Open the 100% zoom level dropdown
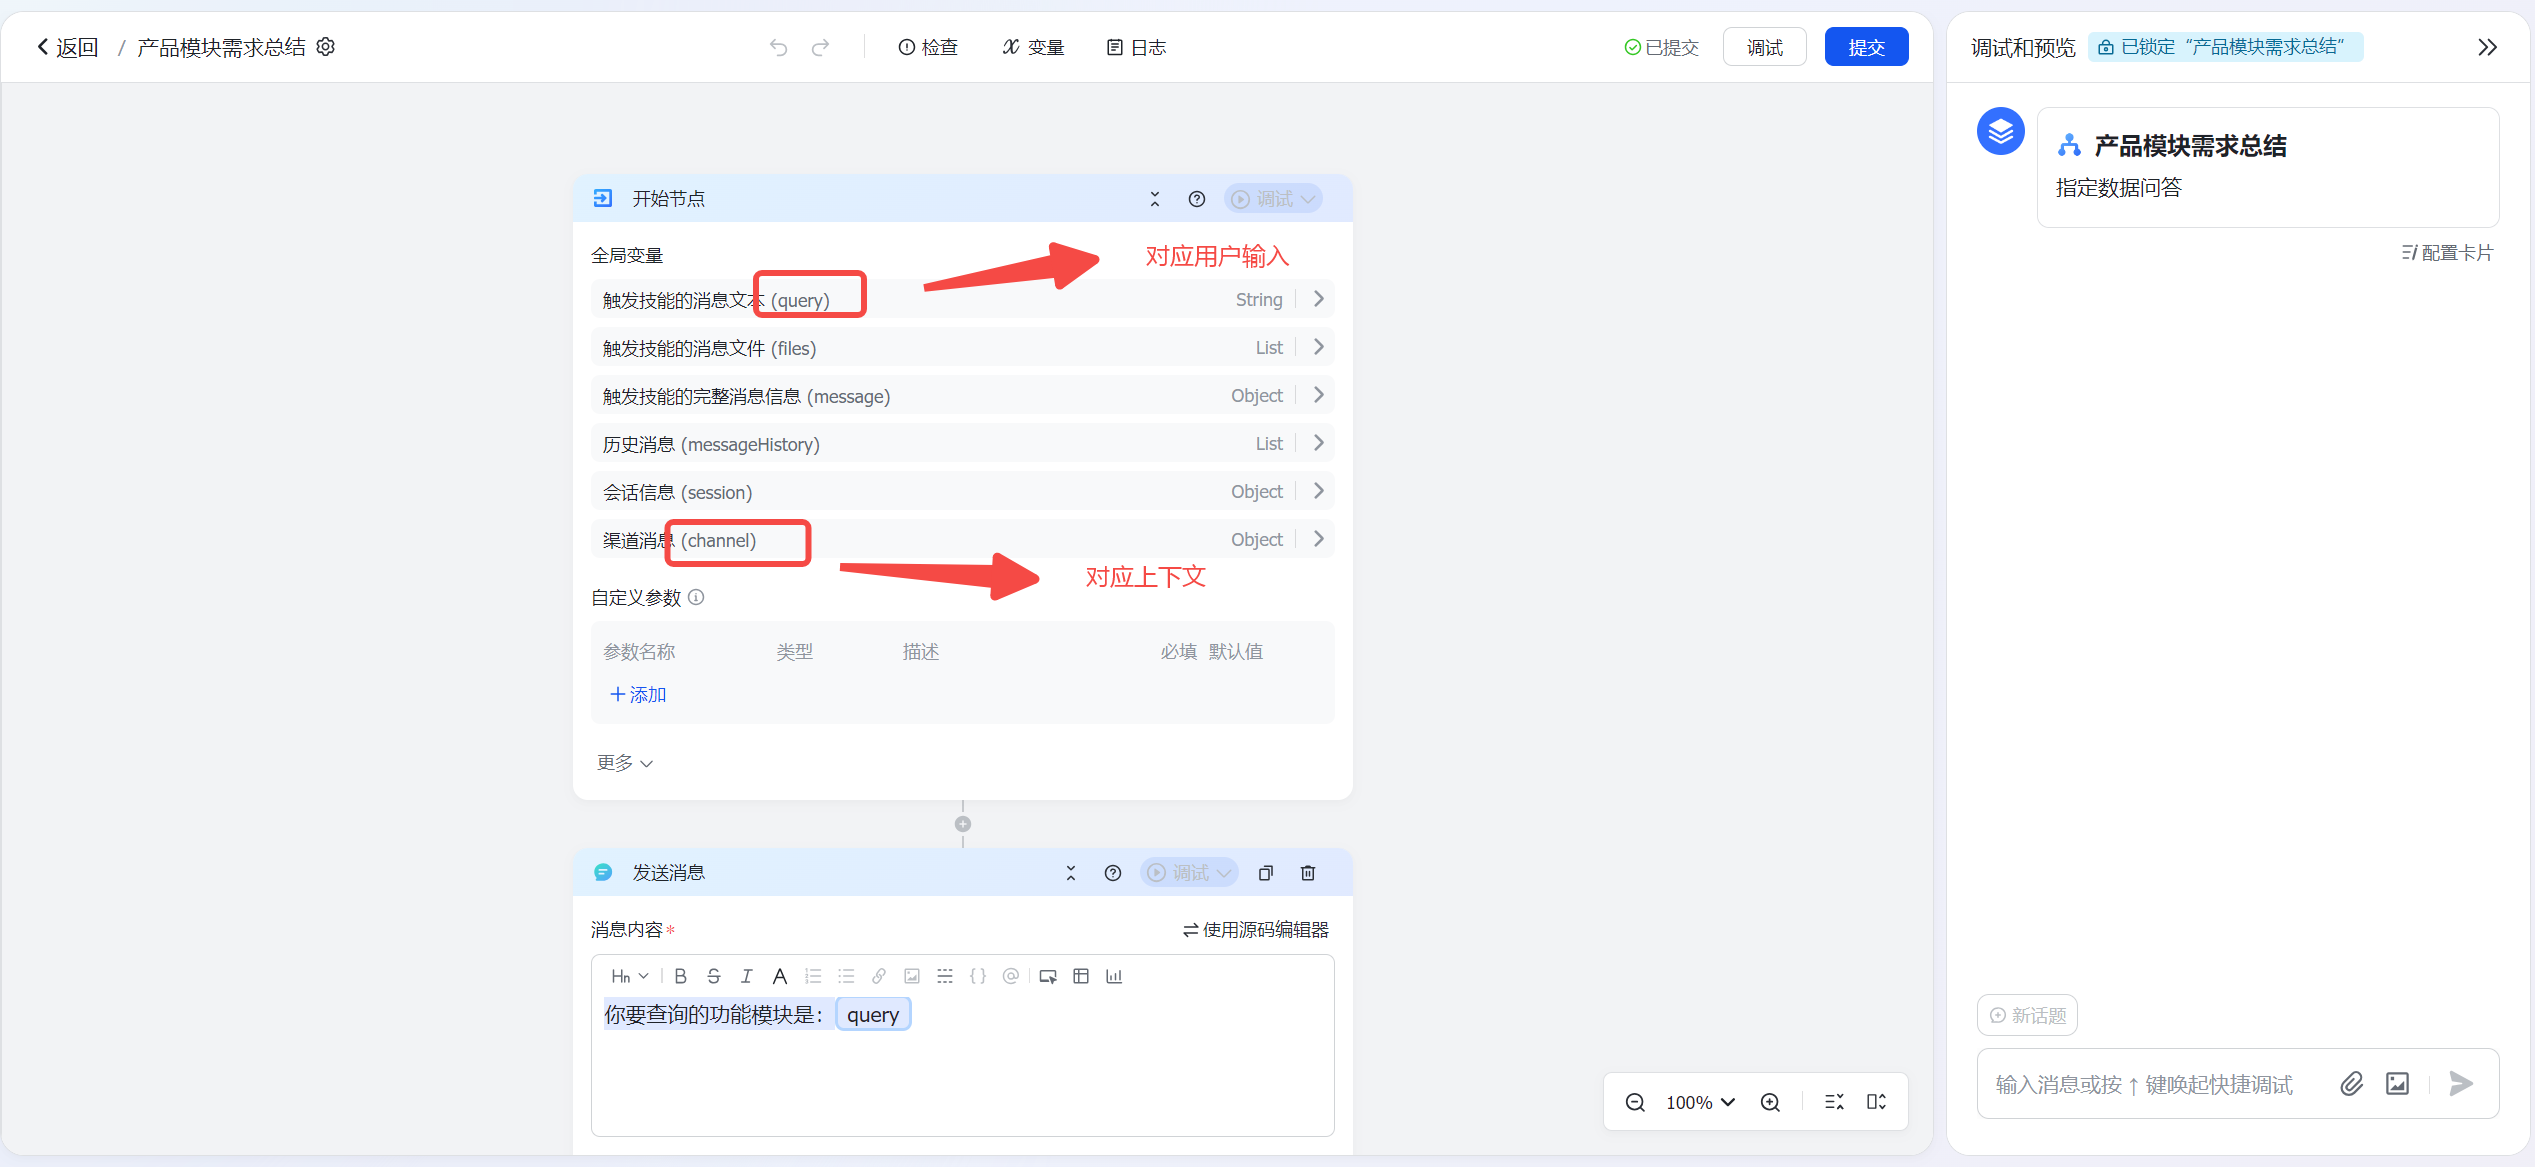 point(1700,1102)
